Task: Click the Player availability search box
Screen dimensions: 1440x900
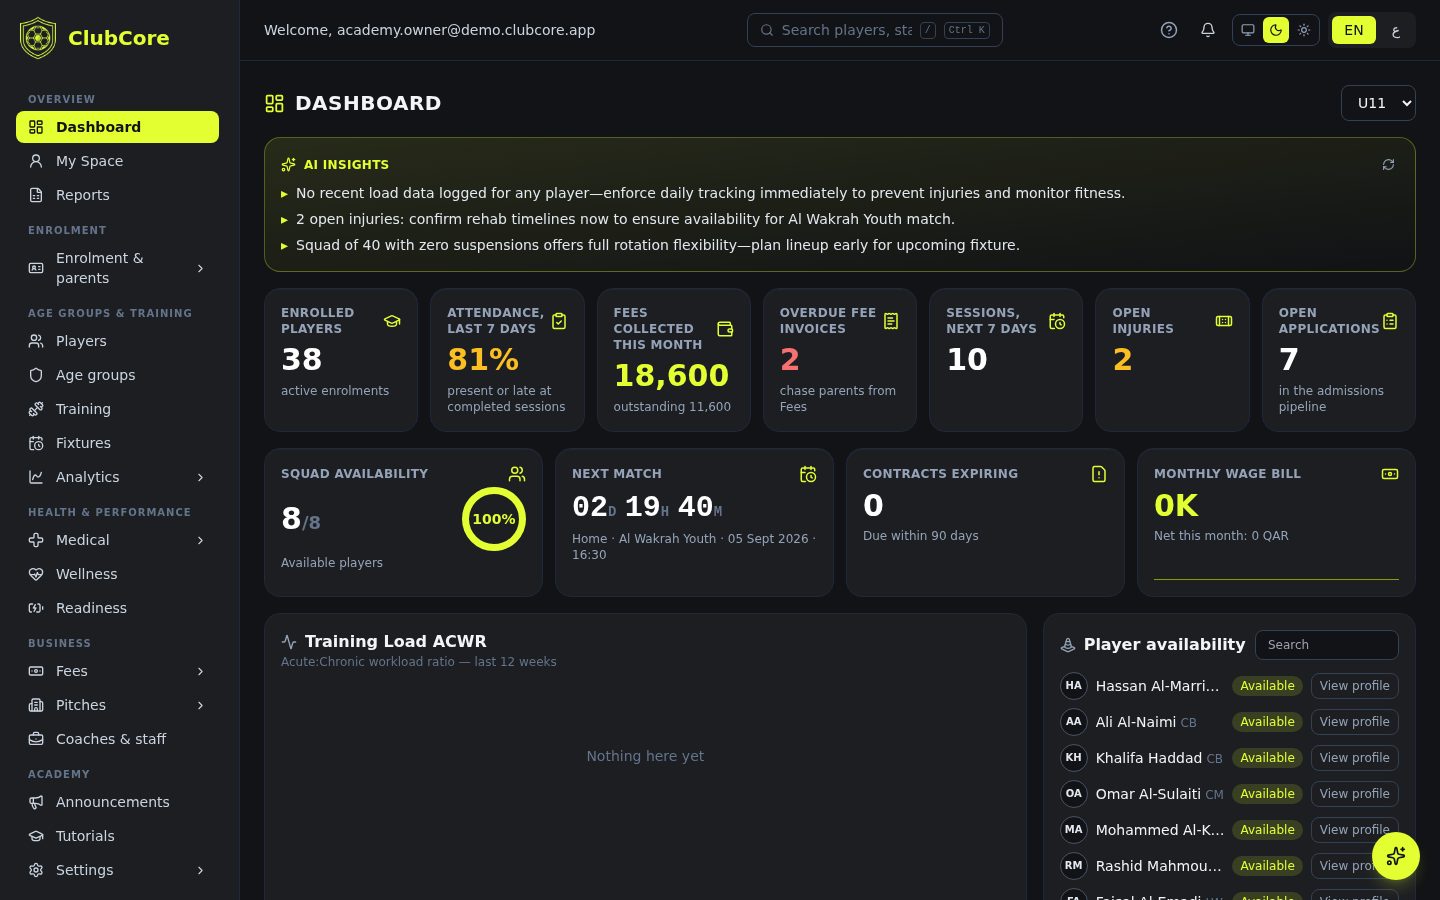Action: (x=1326, y=645)
